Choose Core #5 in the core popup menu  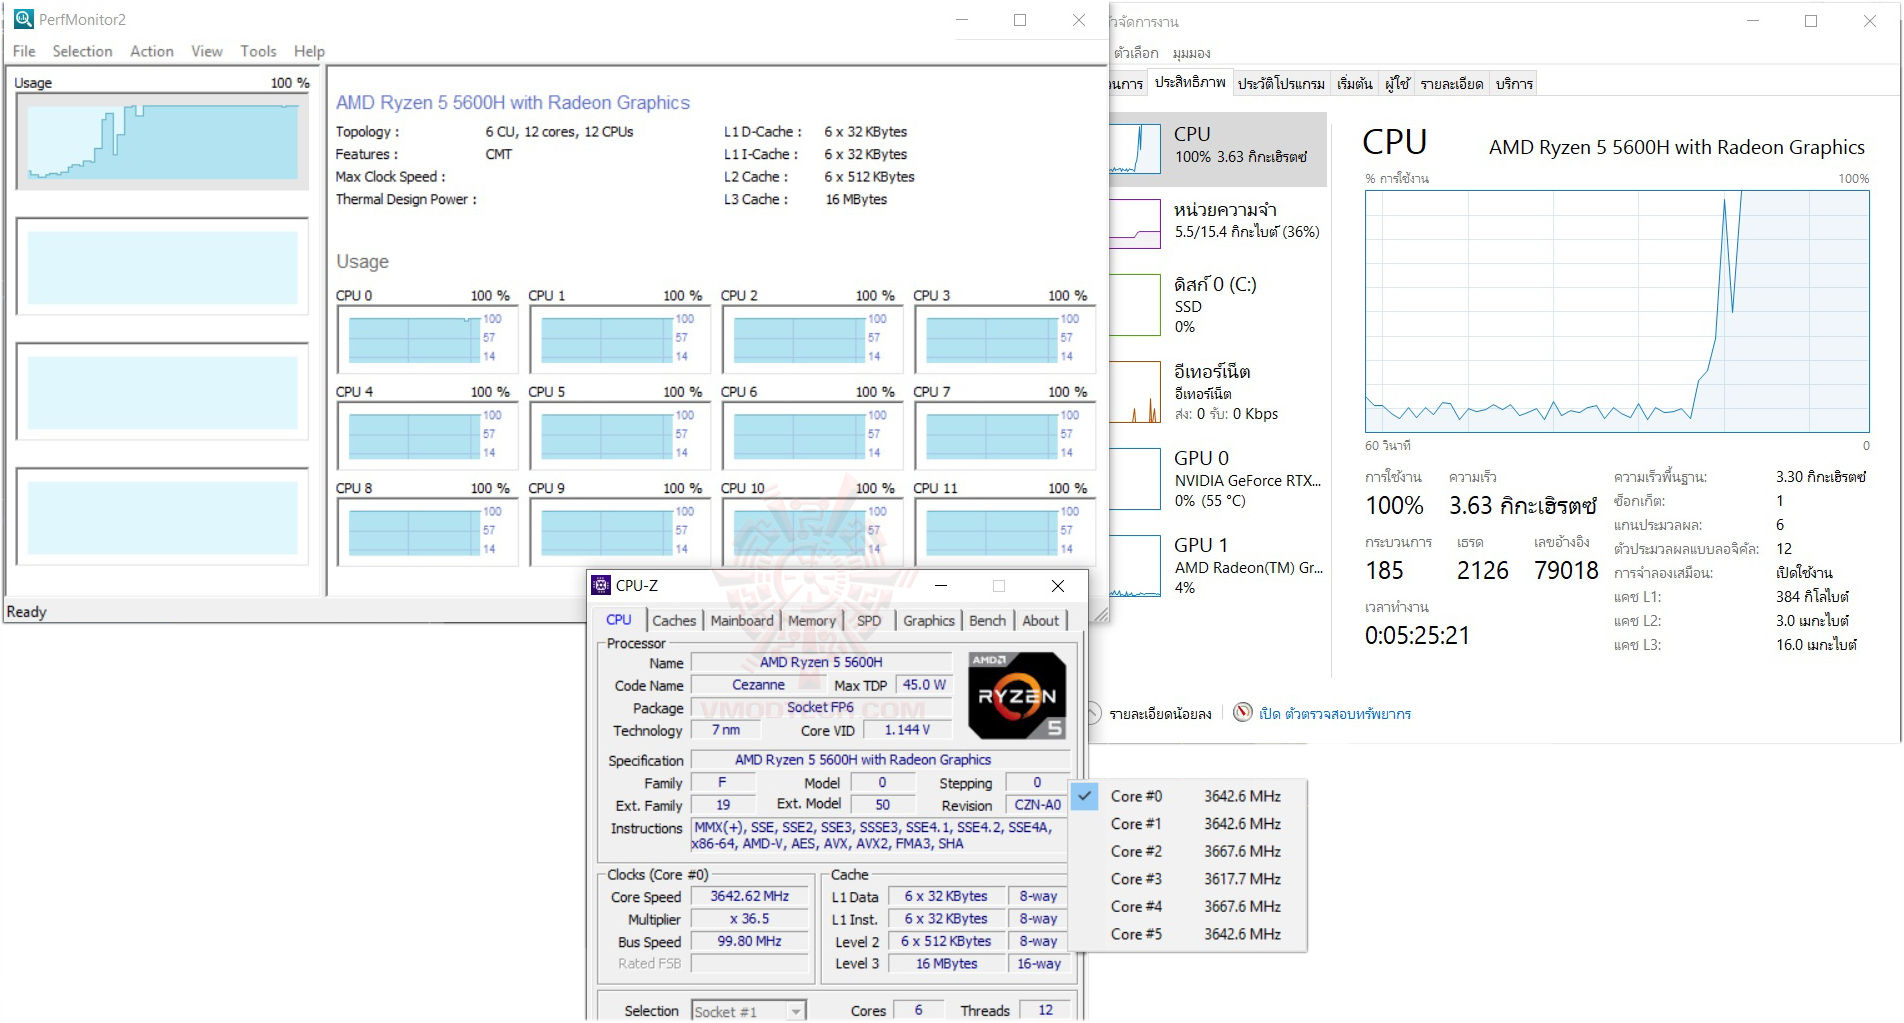tap(1188, 934)
